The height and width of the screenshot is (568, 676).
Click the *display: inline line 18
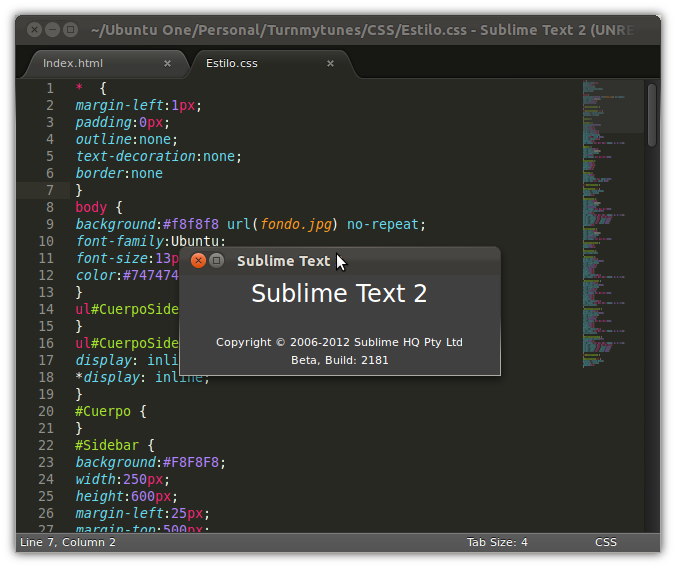[143, 377]
